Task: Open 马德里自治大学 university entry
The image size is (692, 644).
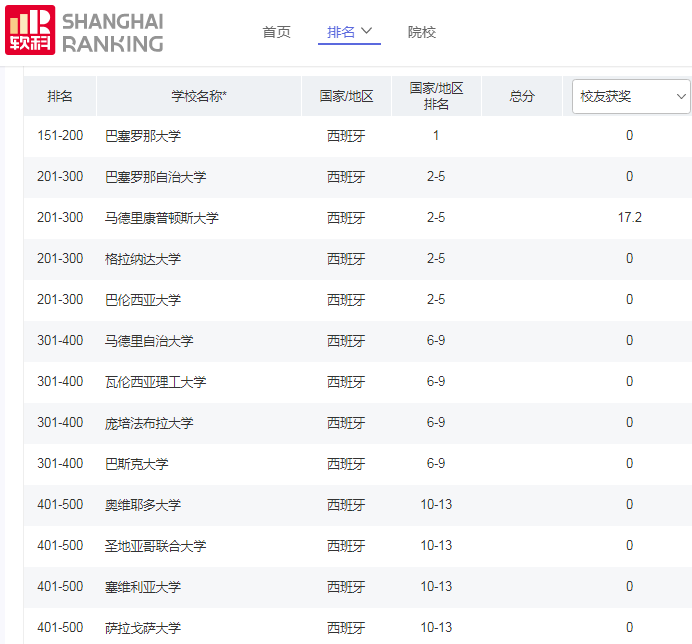Action: (x=149, y=341)
